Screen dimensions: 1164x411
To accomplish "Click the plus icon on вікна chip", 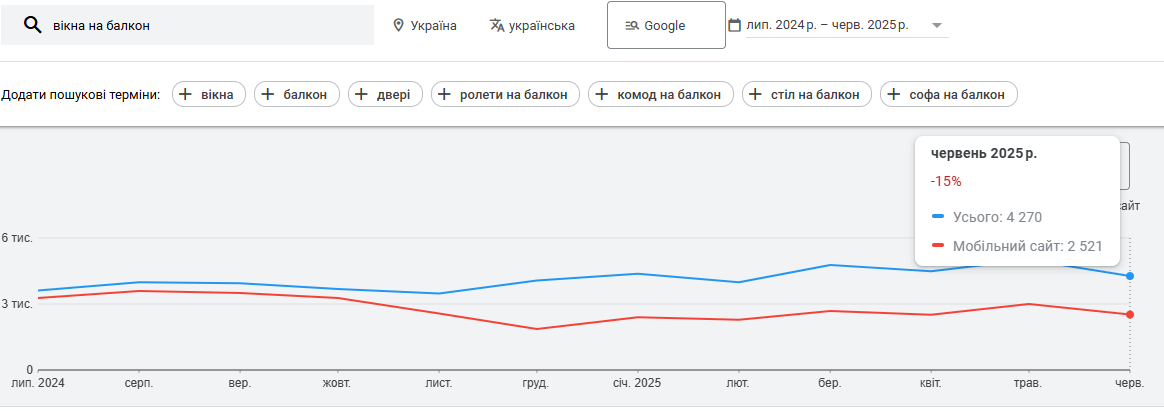I will (186, 94).
